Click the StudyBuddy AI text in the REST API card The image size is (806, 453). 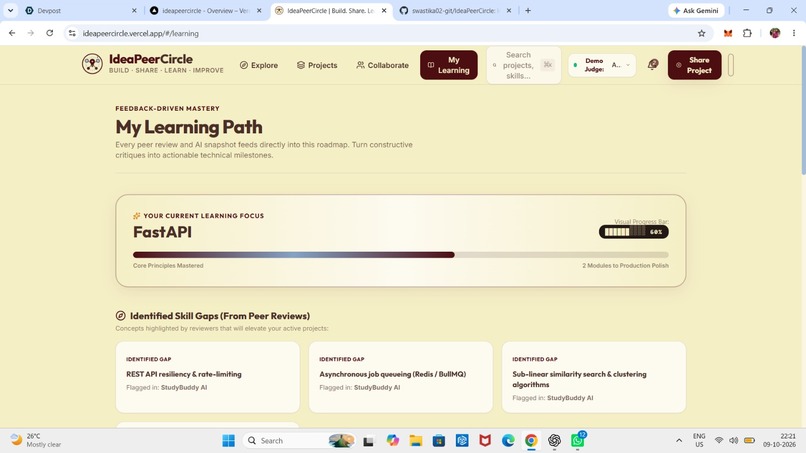pyautogui.click(x=184, y=387)
